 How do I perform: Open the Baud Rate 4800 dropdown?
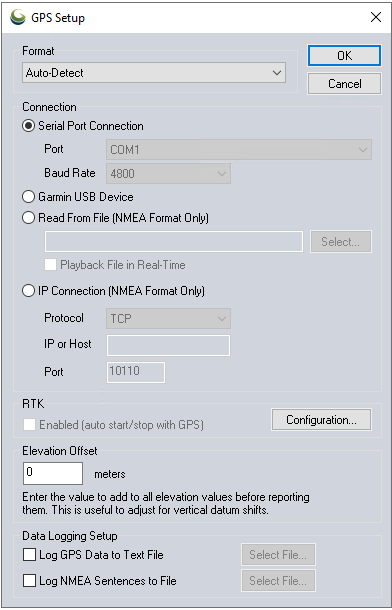pyautogui.click(x=168, y=174)
